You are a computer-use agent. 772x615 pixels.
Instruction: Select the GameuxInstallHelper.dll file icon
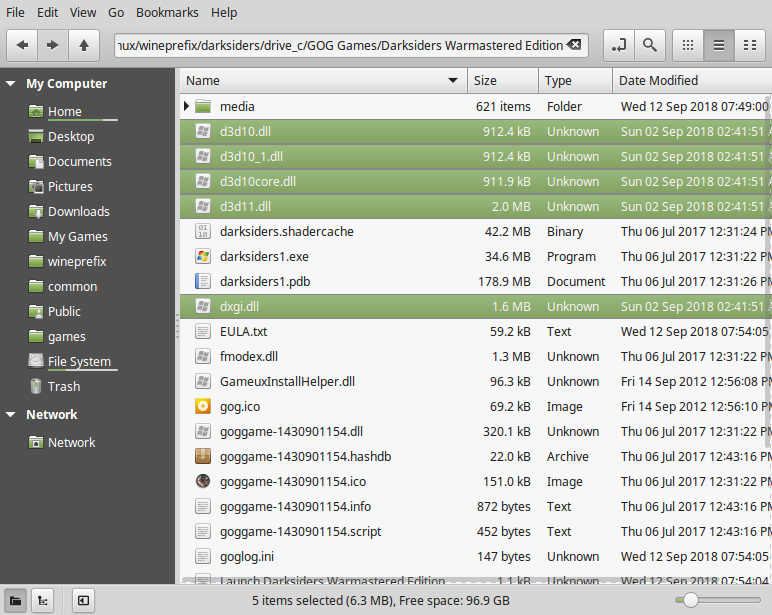tap(203, 382)
